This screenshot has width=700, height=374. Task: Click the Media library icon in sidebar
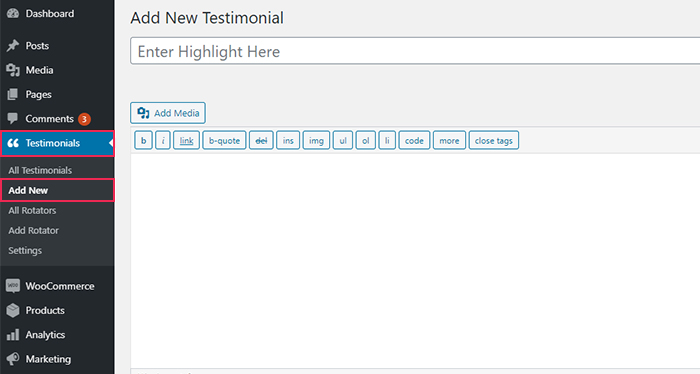point(13,70)
